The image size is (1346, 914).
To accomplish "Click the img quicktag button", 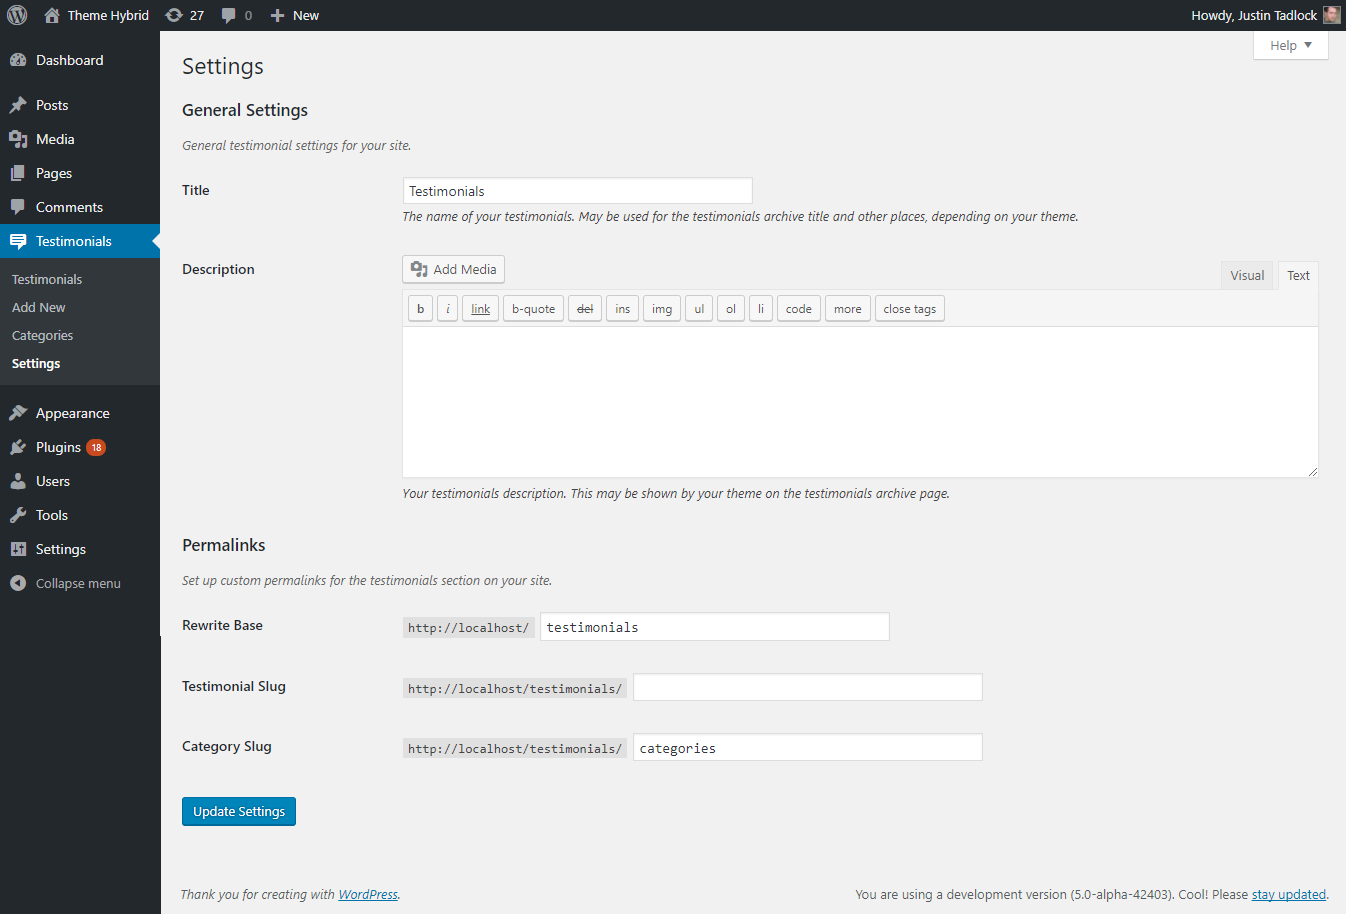I will coord(662,309).
